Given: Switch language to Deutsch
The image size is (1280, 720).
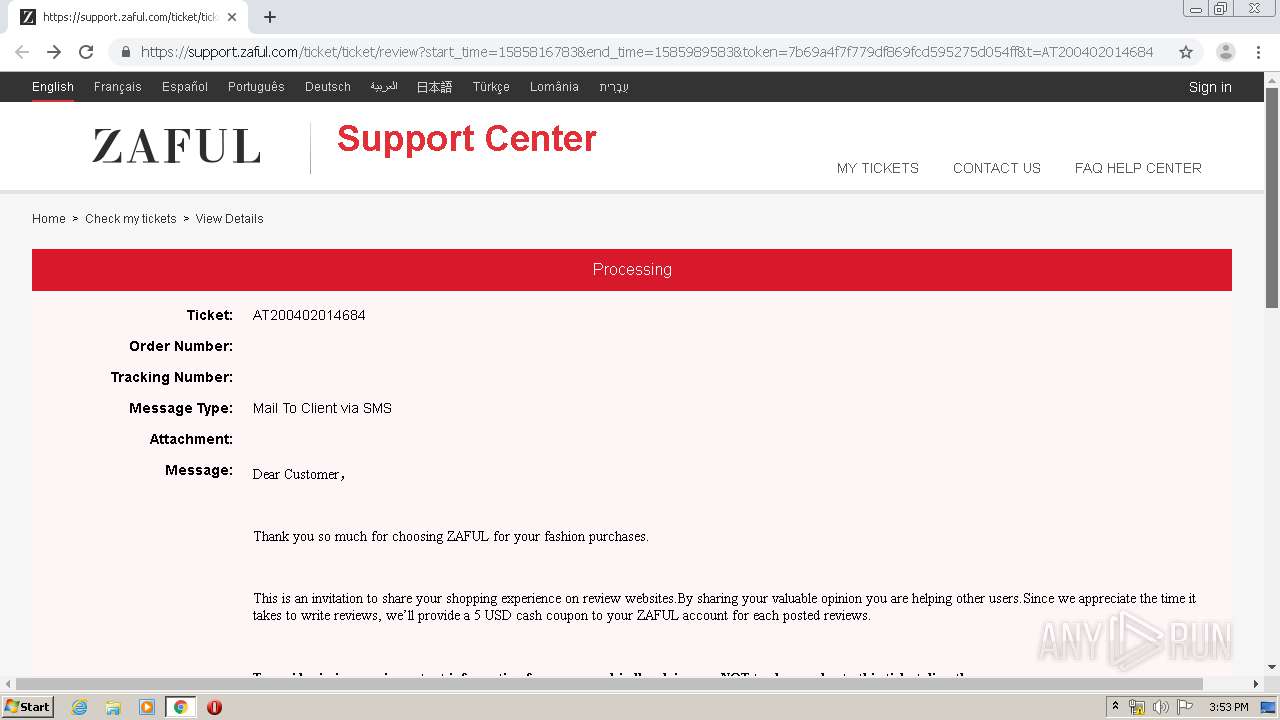Looking at the screenshot, I should [328, 87].
